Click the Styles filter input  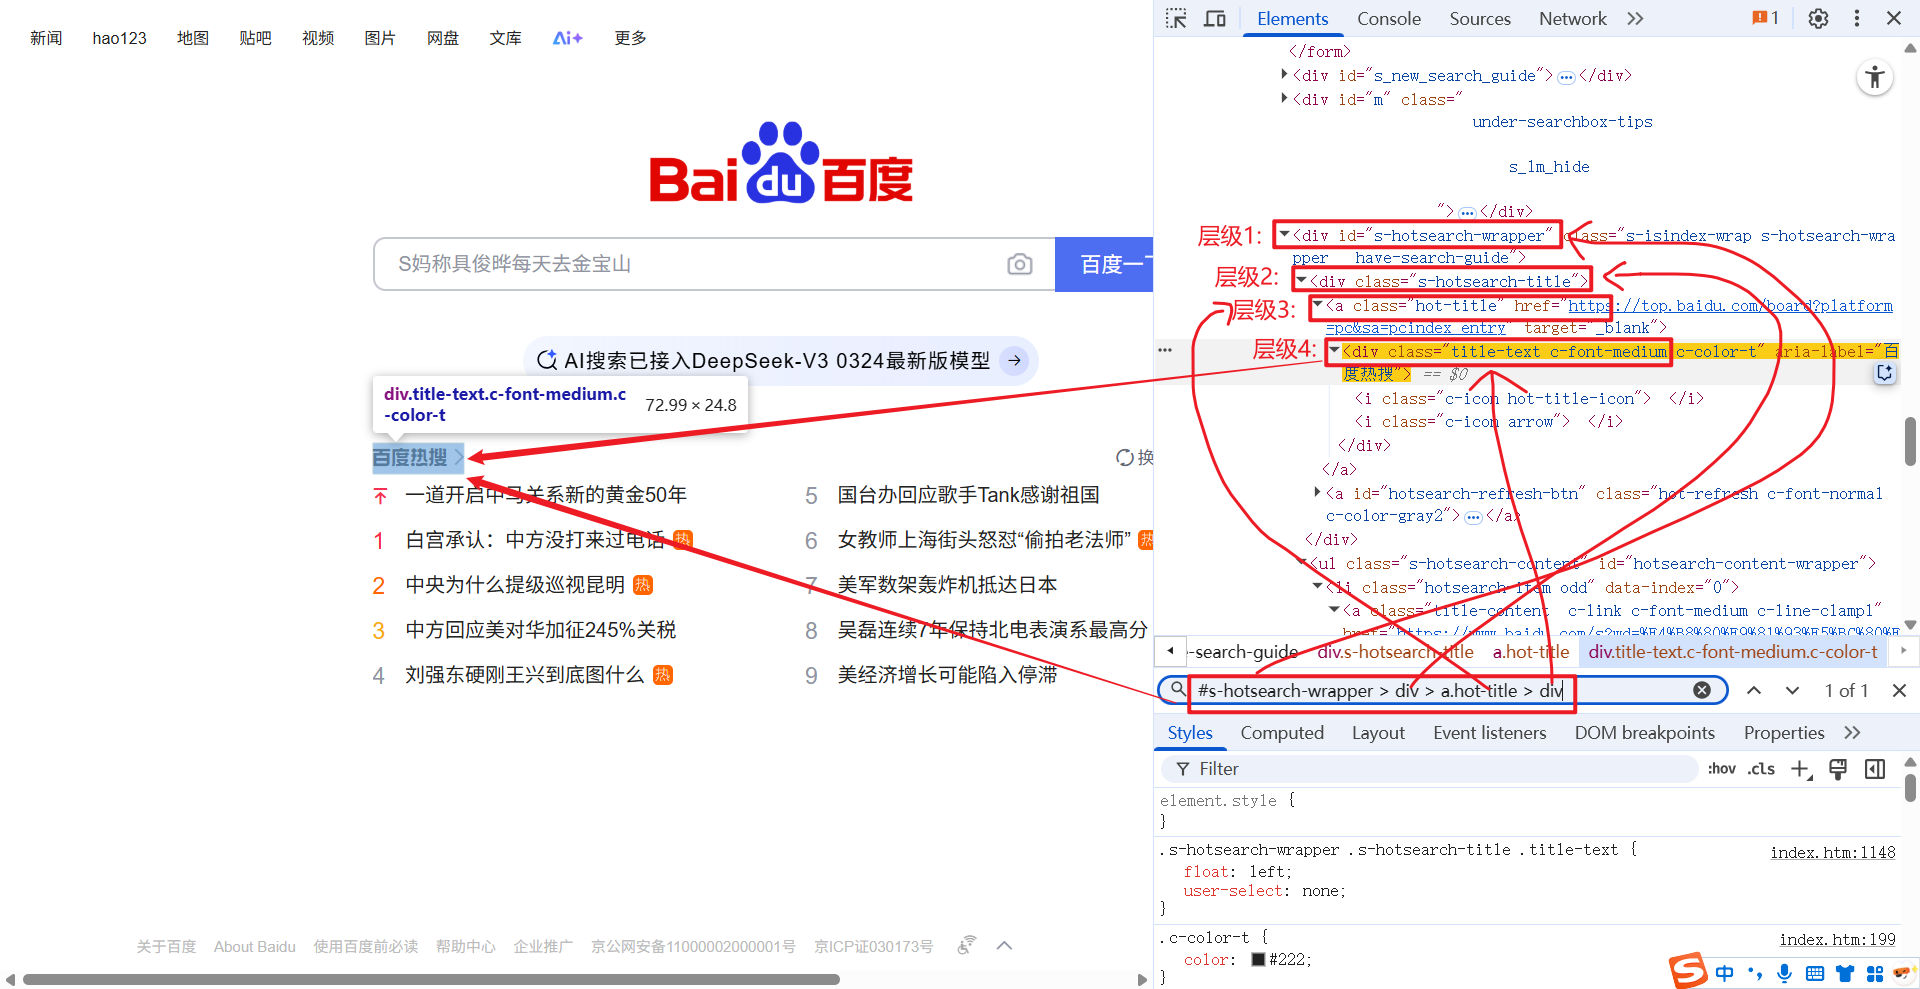point(1430,768)
